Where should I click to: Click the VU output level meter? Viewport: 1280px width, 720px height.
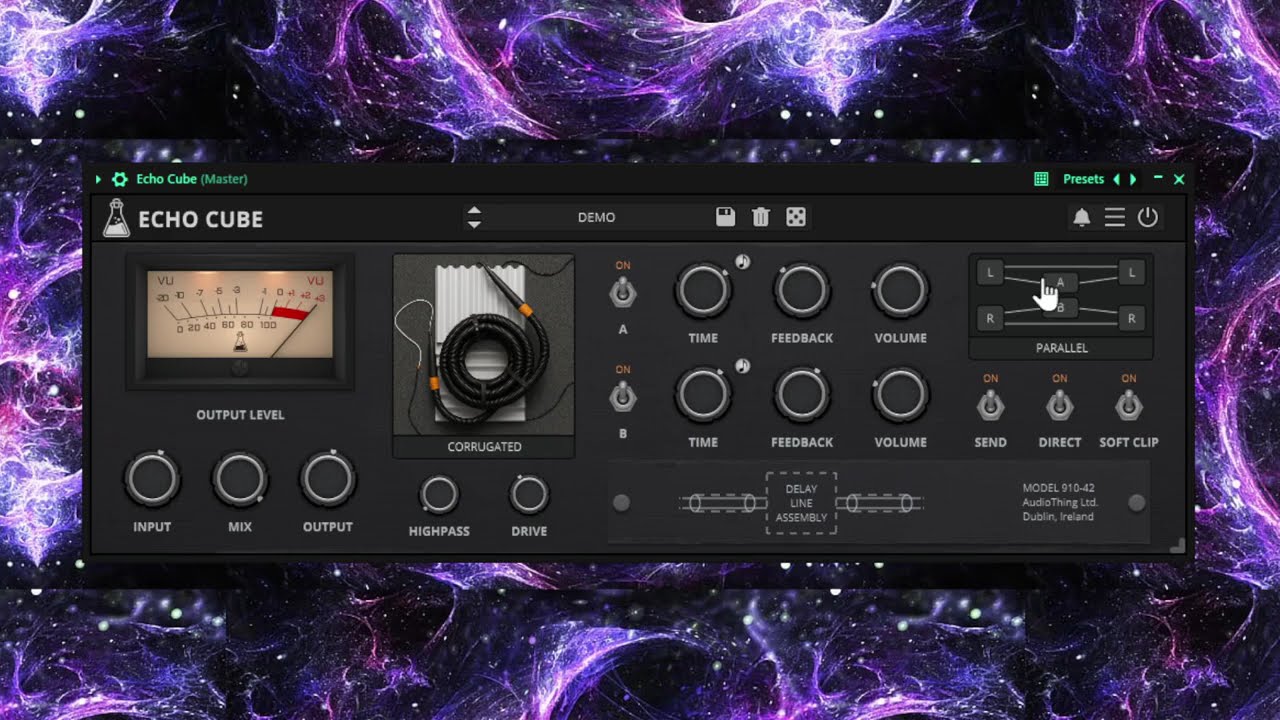click(x=240, y=320)
